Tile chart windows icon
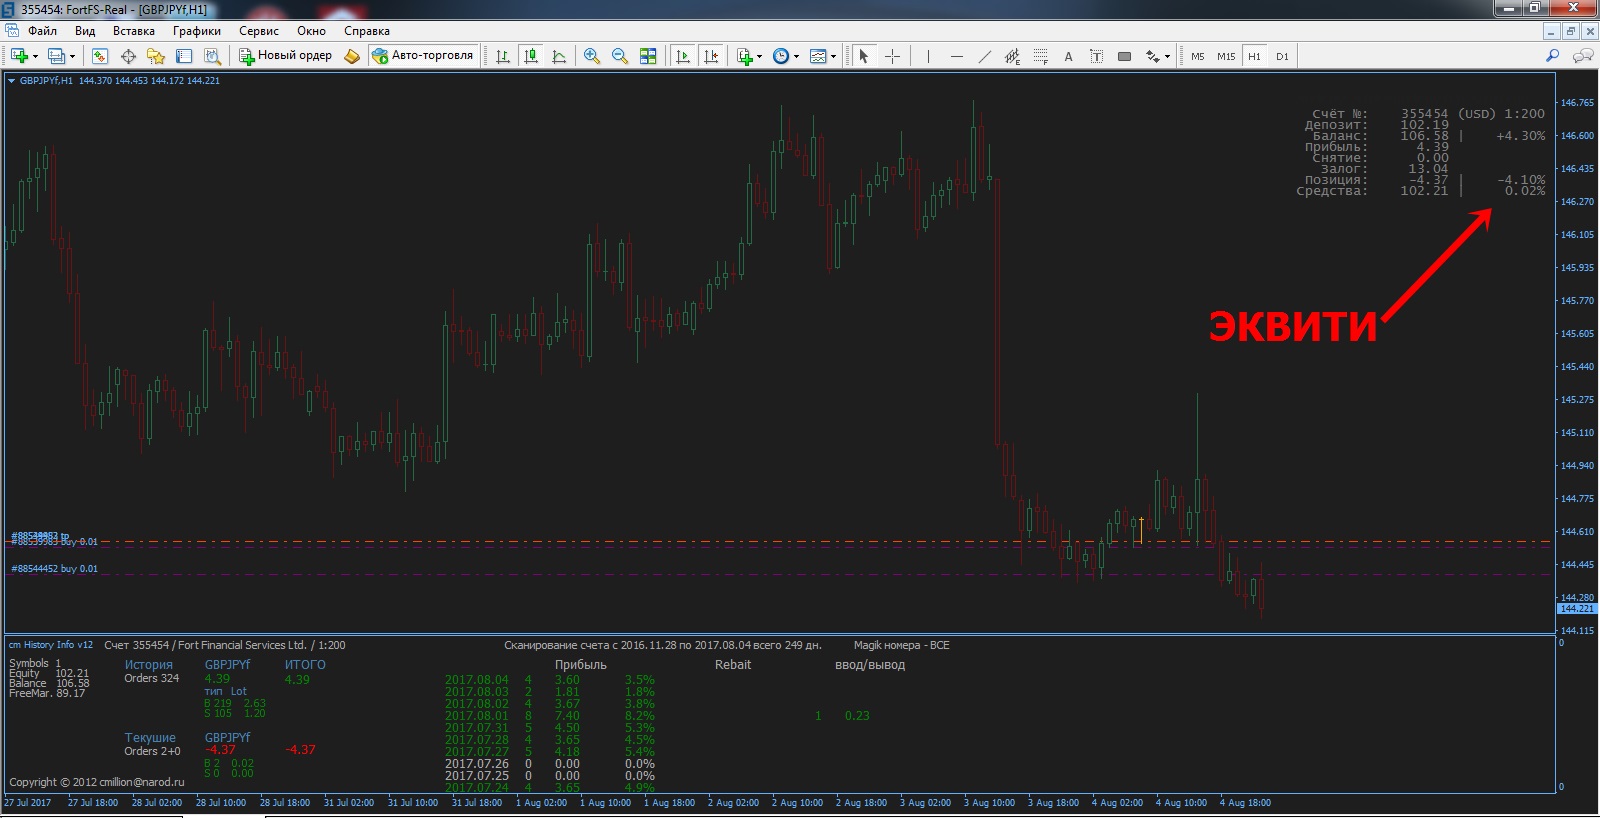Screen dimensions: 1600x818 tap(648, 56)
